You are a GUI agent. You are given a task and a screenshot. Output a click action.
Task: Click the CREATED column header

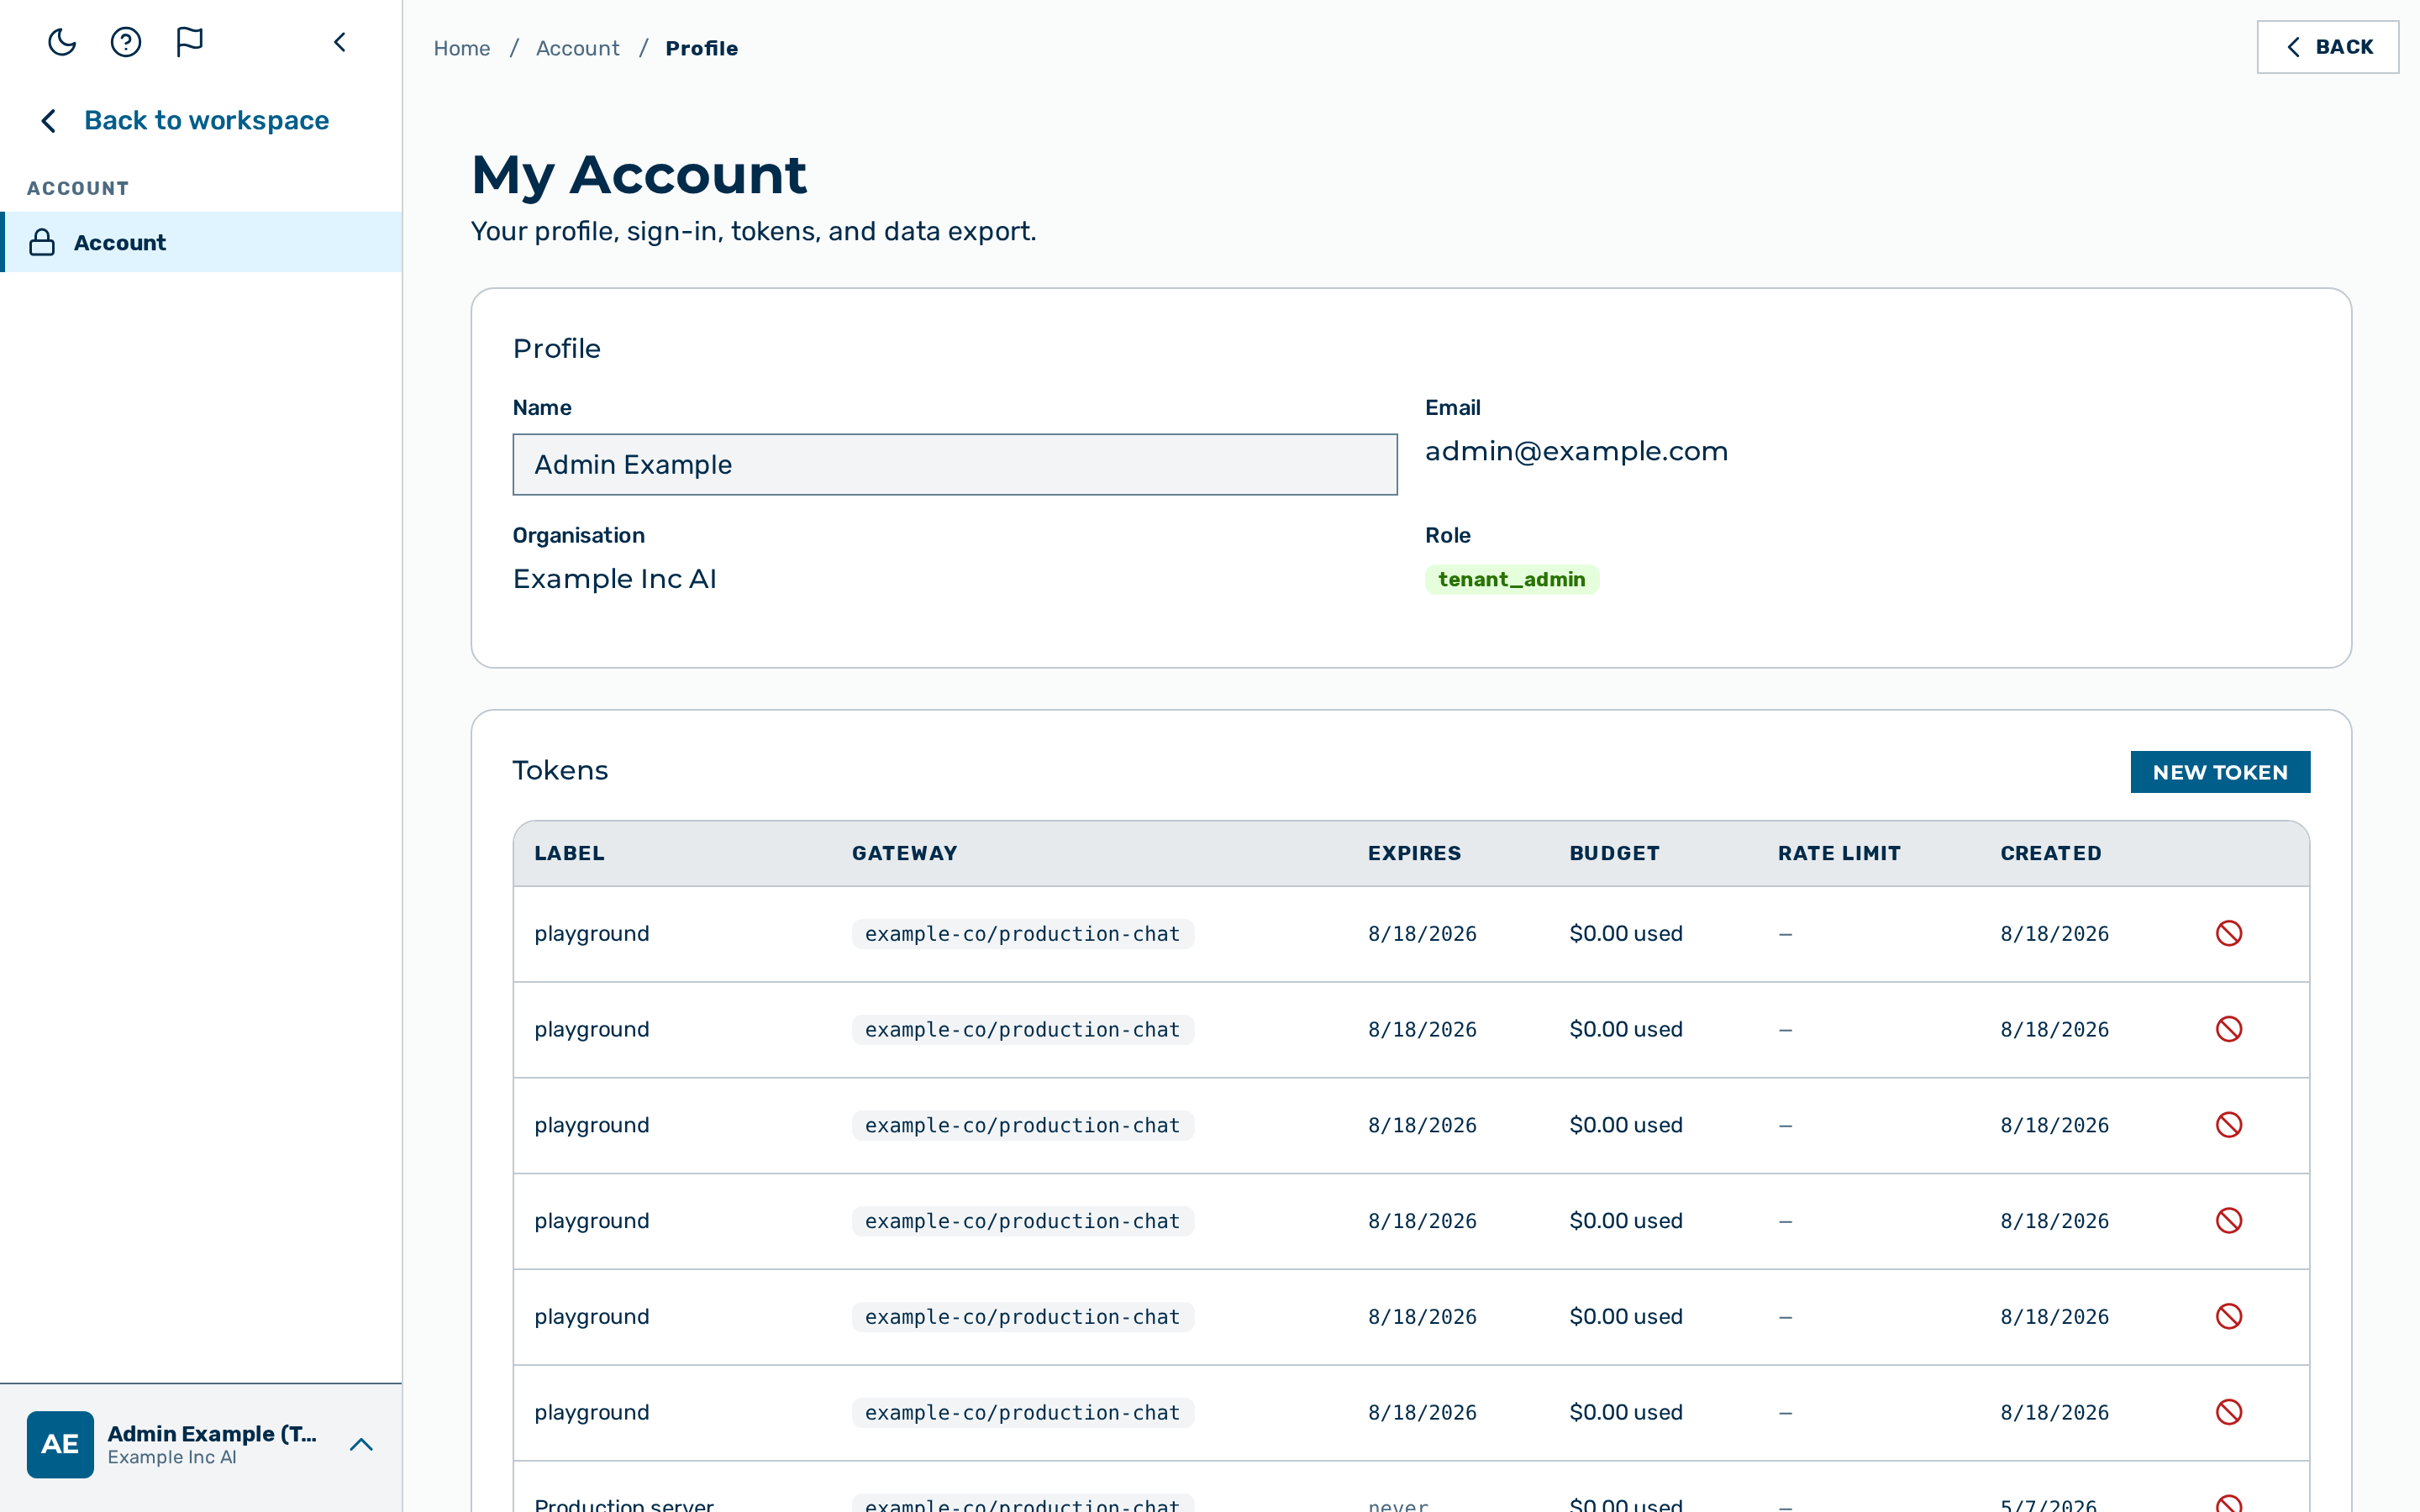point(2050,853)
